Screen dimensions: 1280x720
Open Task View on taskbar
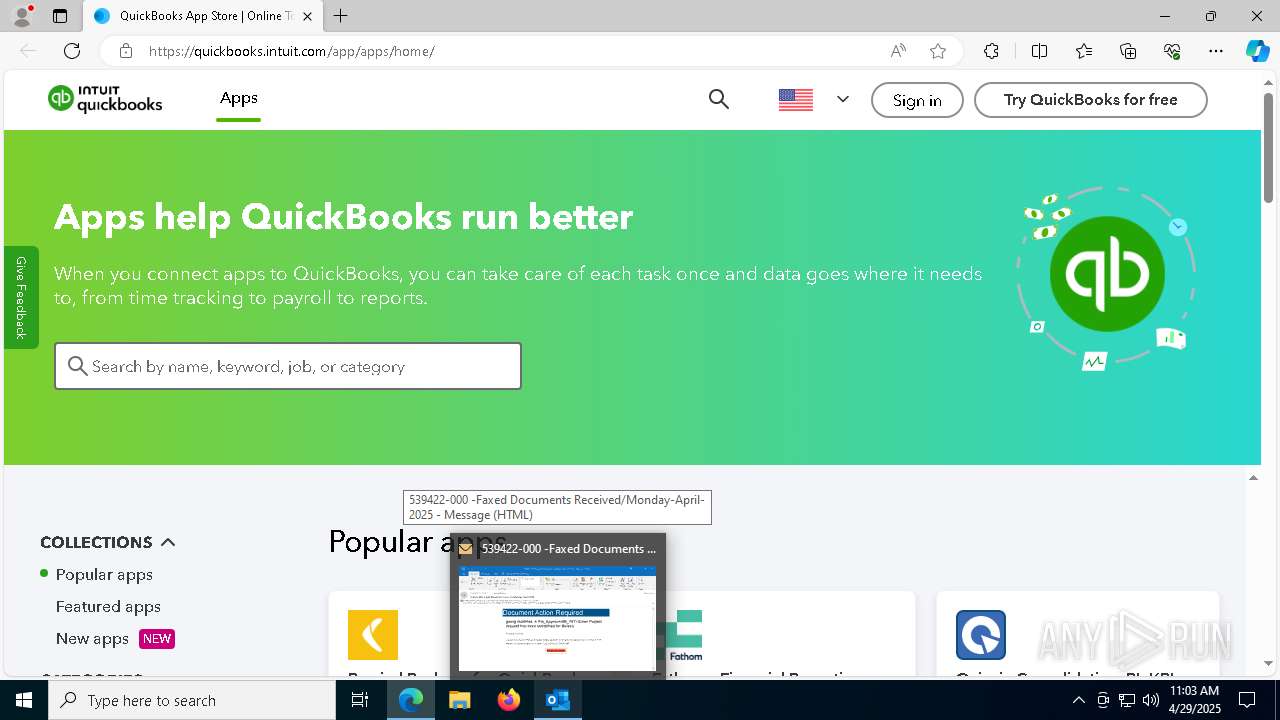pos(360,700)
